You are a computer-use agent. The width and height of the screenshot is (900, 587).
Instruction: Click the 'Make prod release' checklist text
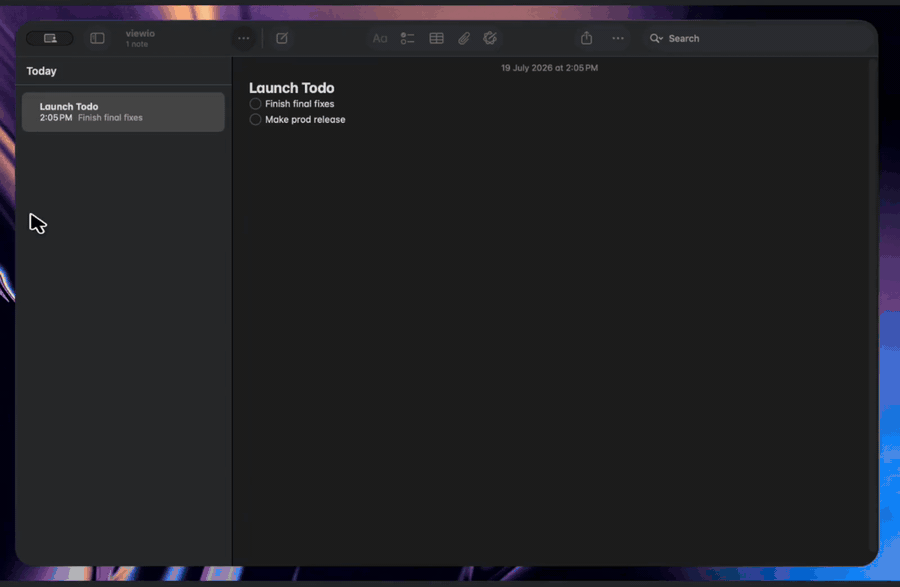click(305, 119)
